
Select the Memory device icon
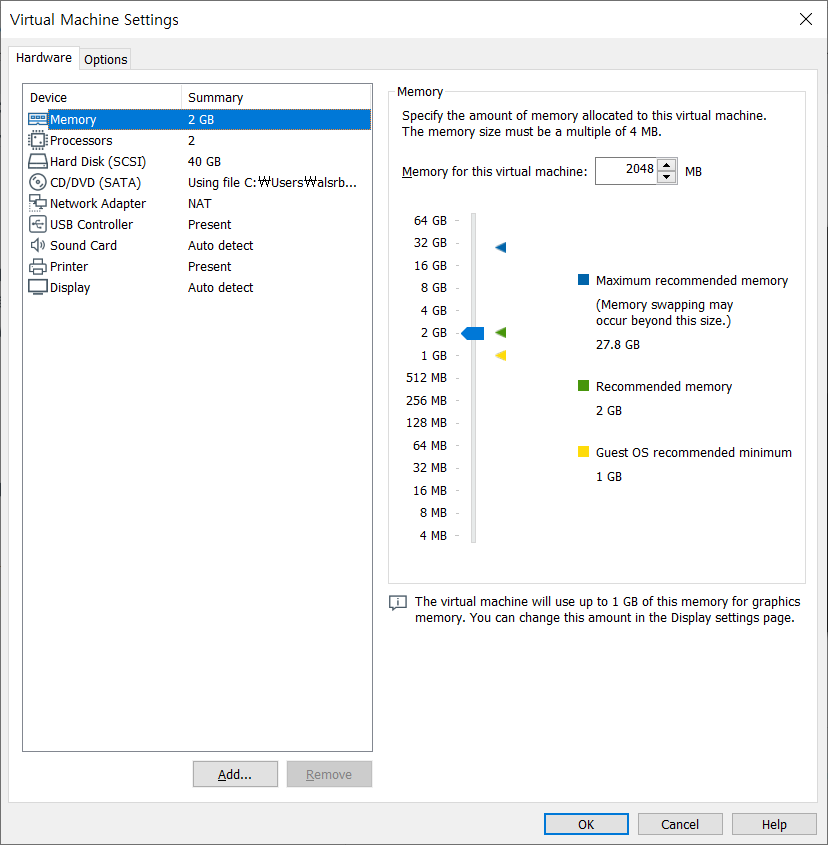38,119
